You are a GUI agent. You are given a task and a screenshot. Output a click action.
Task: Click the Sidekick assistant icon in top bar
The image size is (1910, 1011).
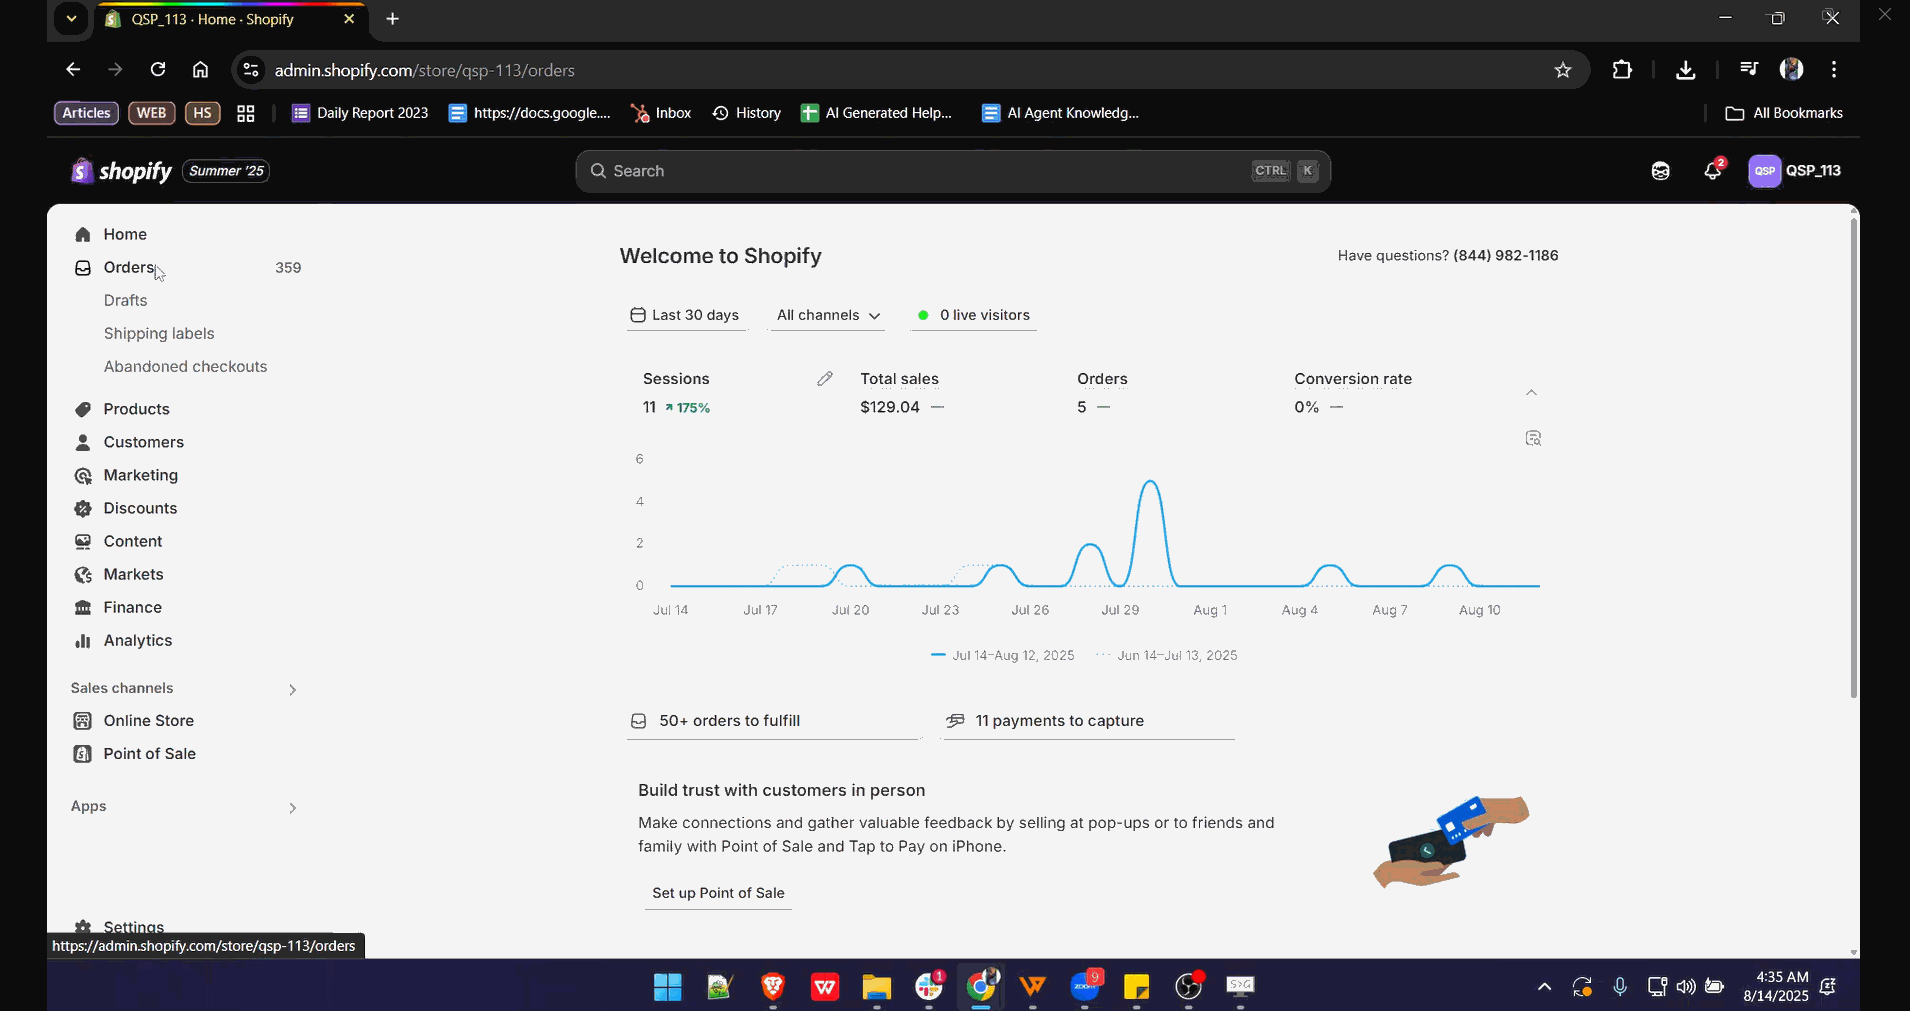tap(1660, 171)
